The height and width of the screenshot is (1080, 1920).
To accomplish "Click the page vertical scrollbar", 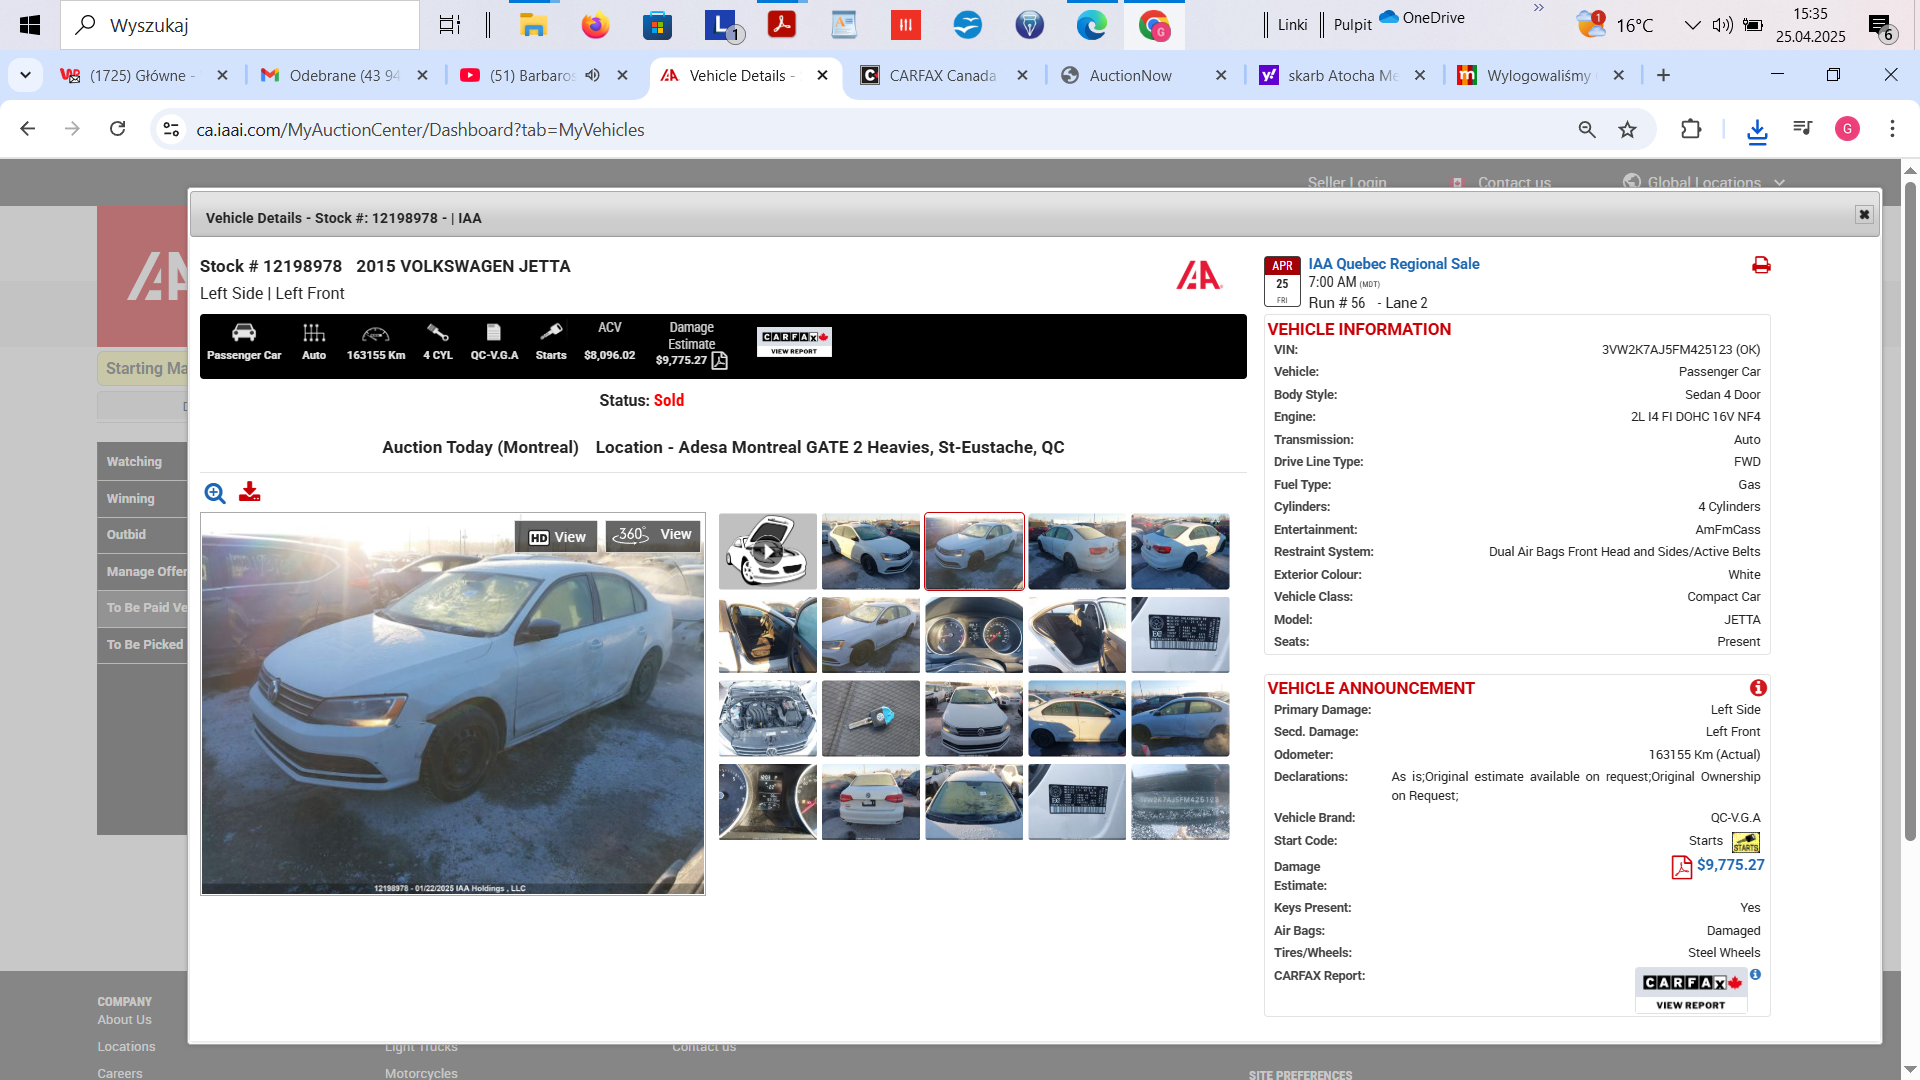I will pos(1910,510).
